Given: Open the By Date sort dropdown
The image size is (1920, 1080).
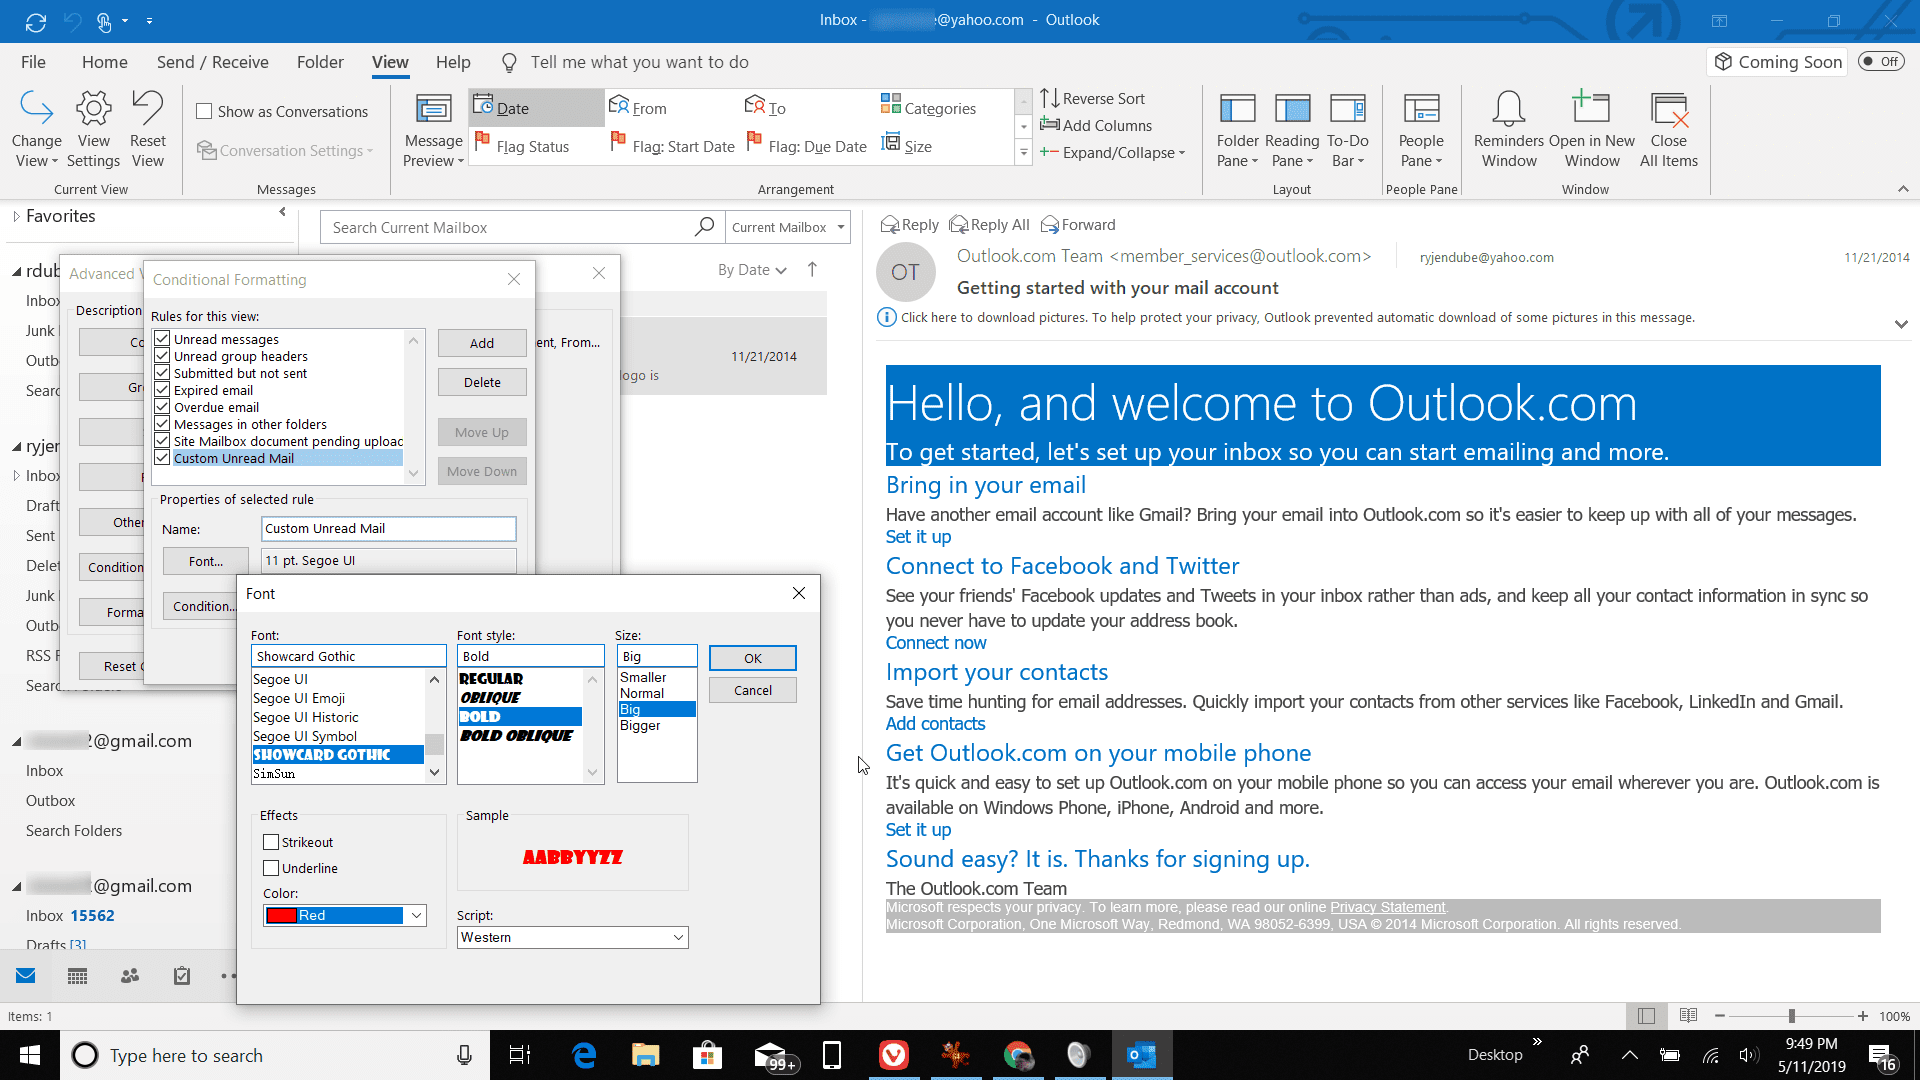Looking at the screenshot, I should (x=752, y=270).
